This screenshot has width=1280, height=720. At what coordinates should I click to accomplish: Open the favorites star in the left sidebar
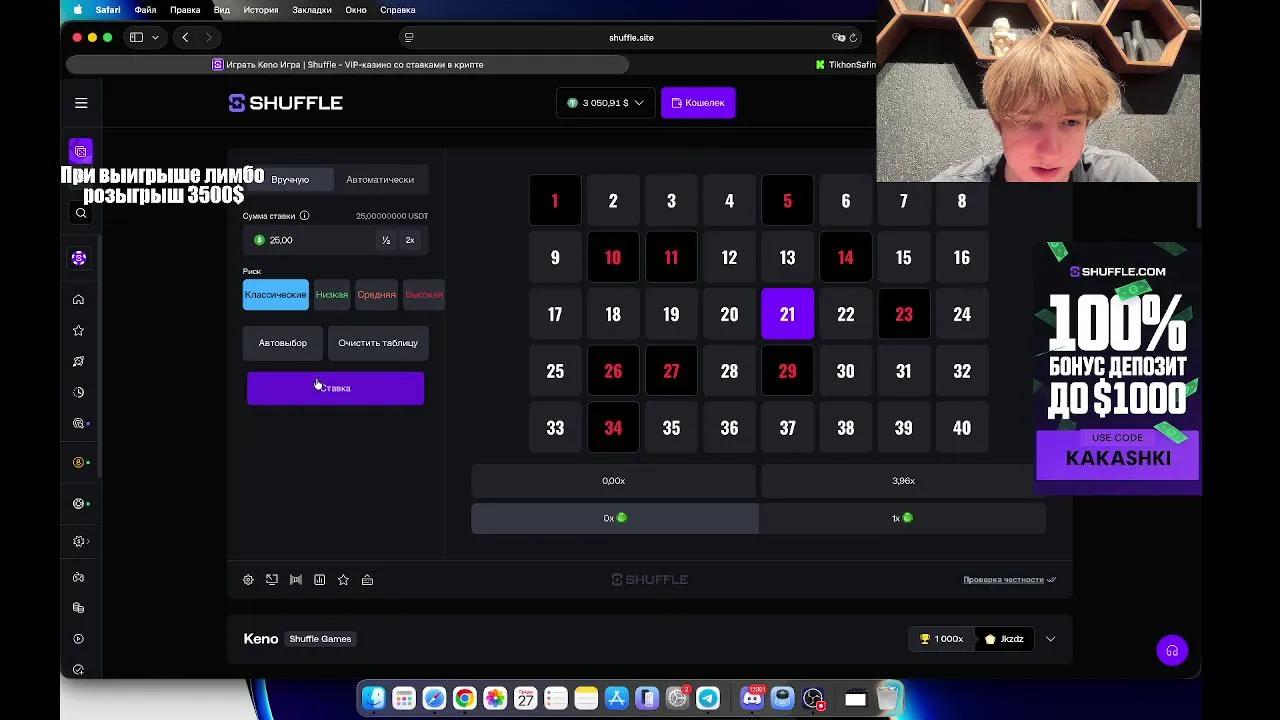[x=78, y=331]
